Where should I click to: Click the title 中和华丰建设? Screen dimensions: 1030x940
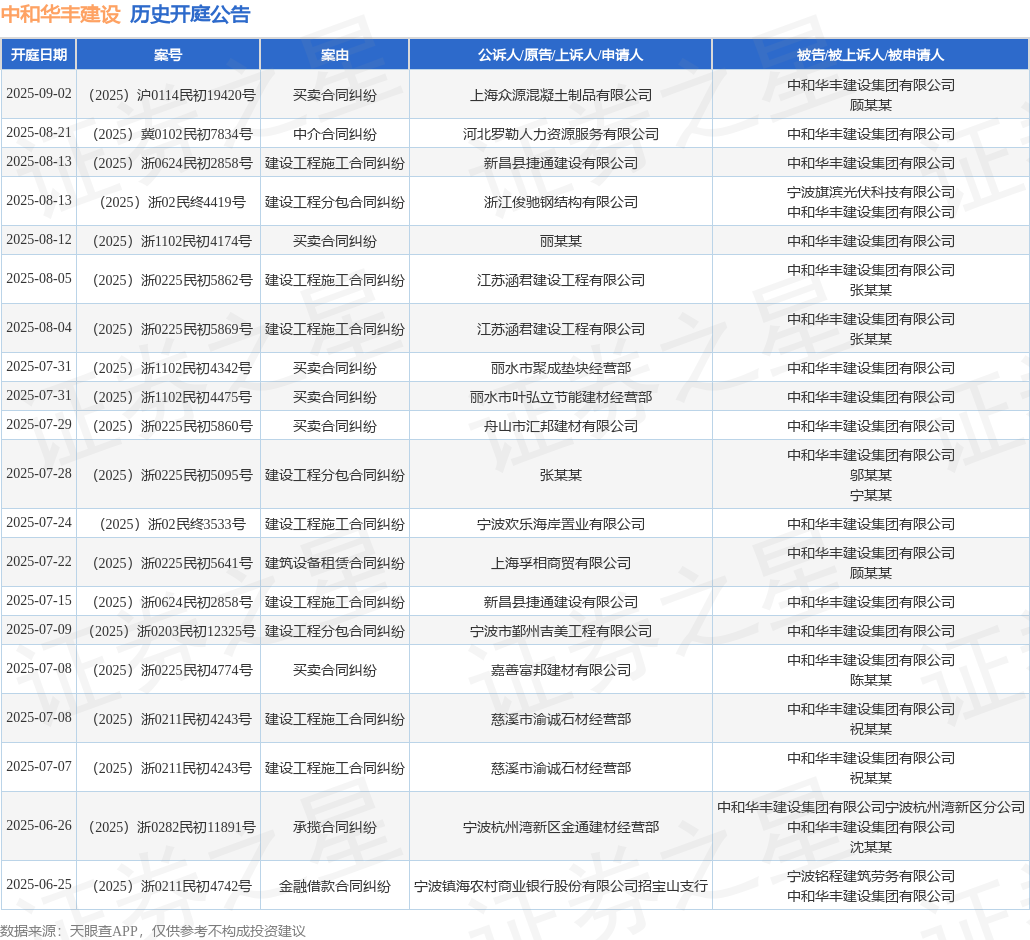[61, 14]
